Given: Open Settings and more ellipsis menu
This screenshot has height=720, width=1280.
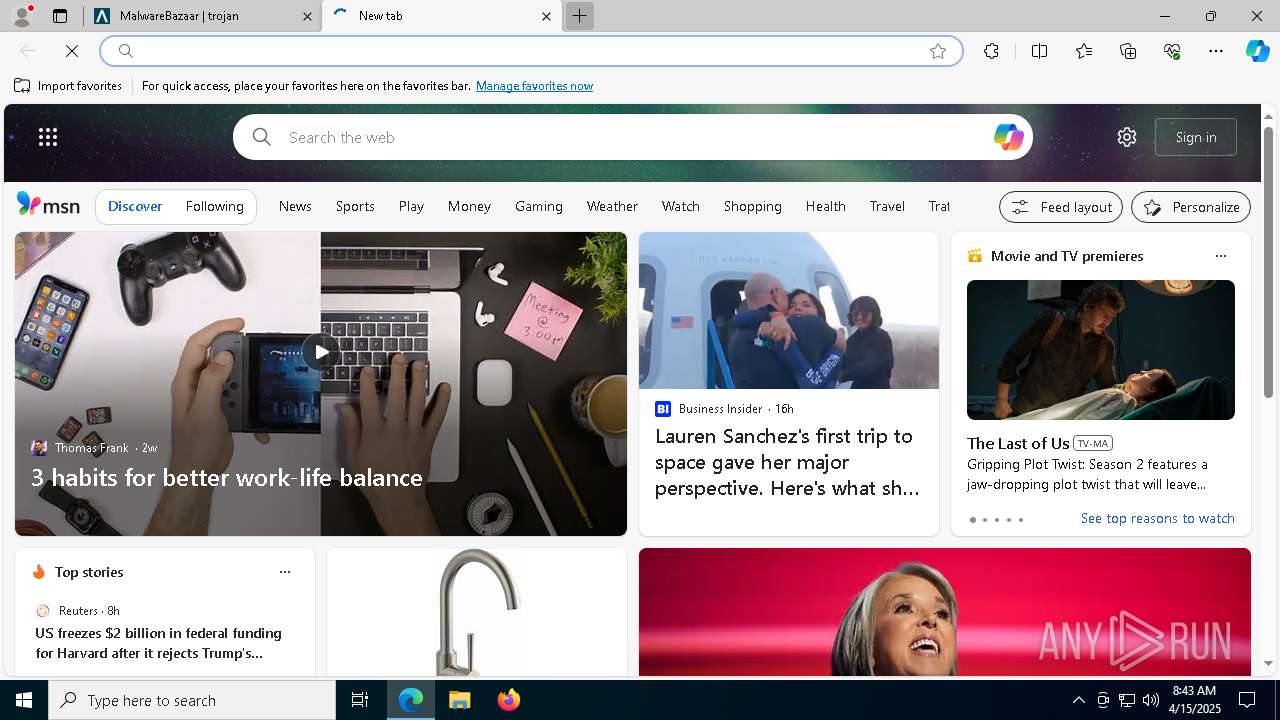Looking at the screenshot, I should 1216,51.
